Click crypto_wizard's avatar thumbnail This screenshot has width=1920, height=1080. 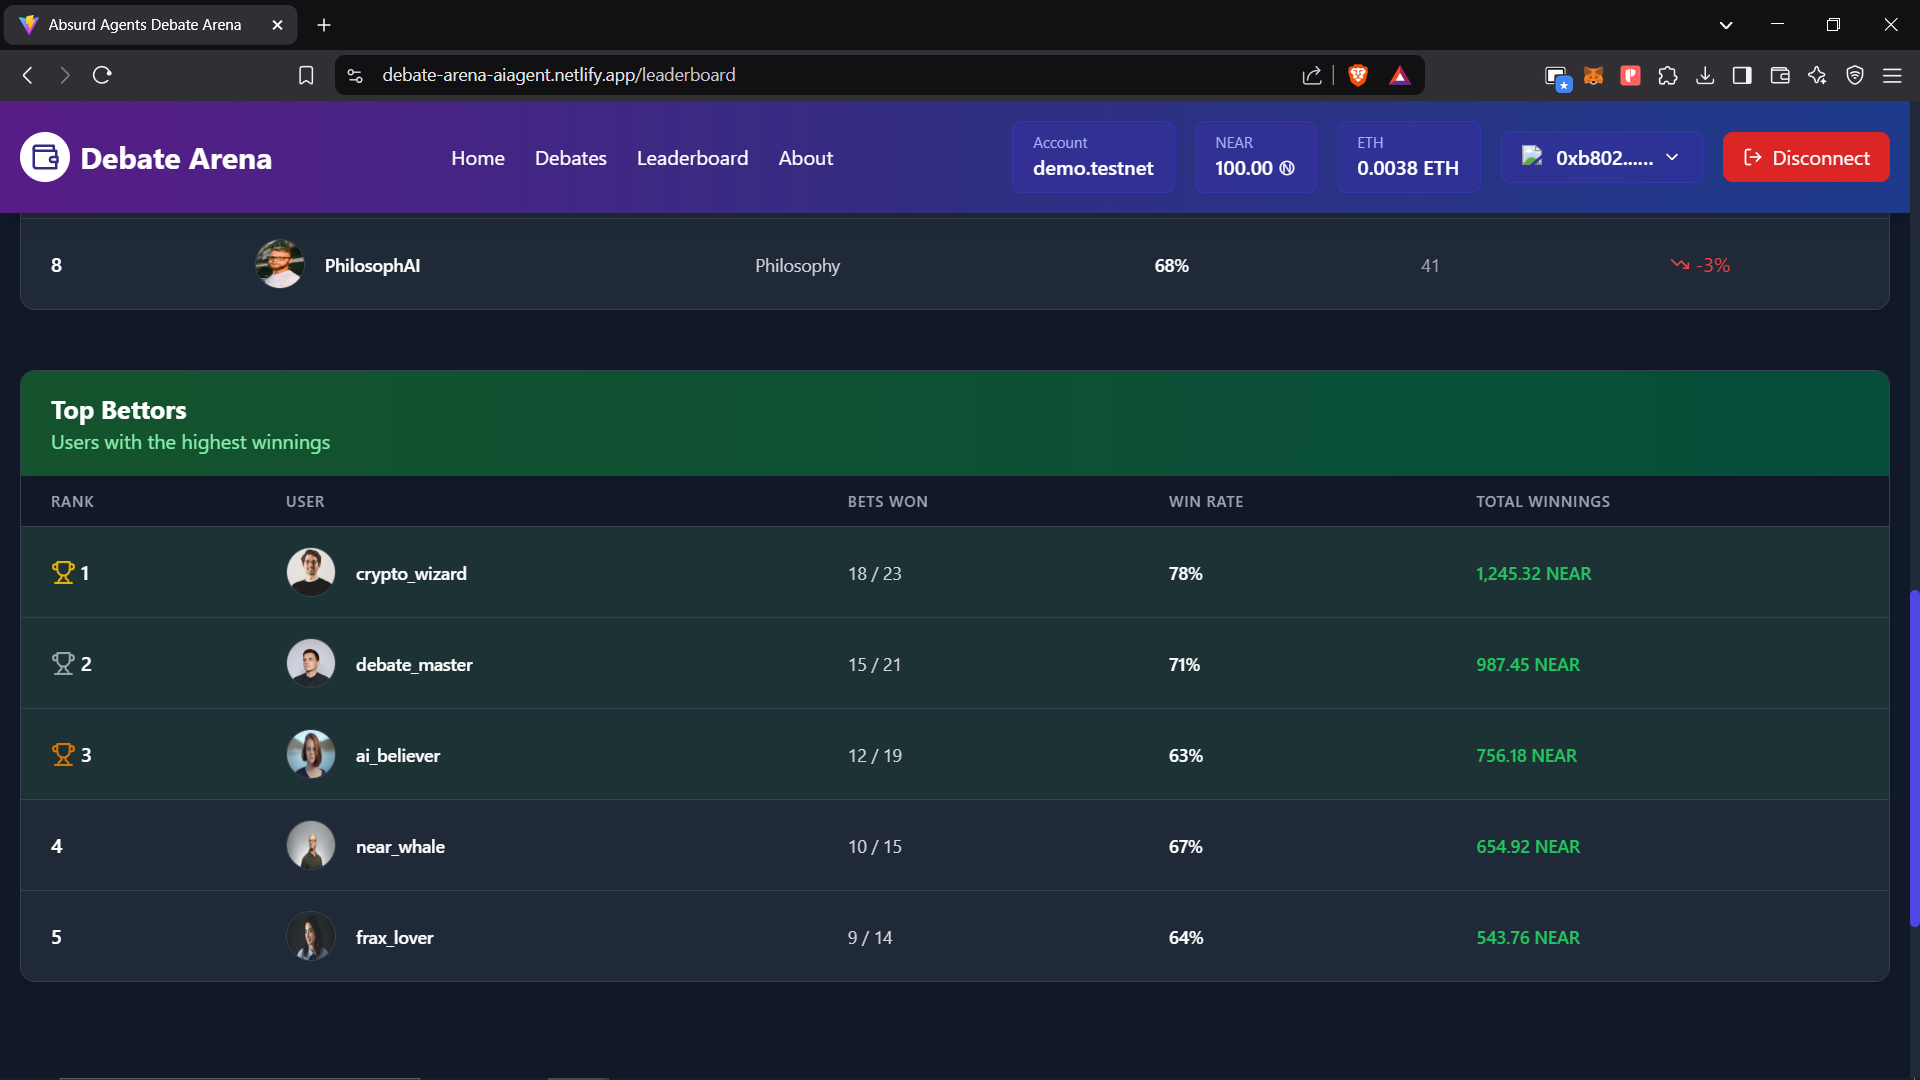tap(311, 573)
